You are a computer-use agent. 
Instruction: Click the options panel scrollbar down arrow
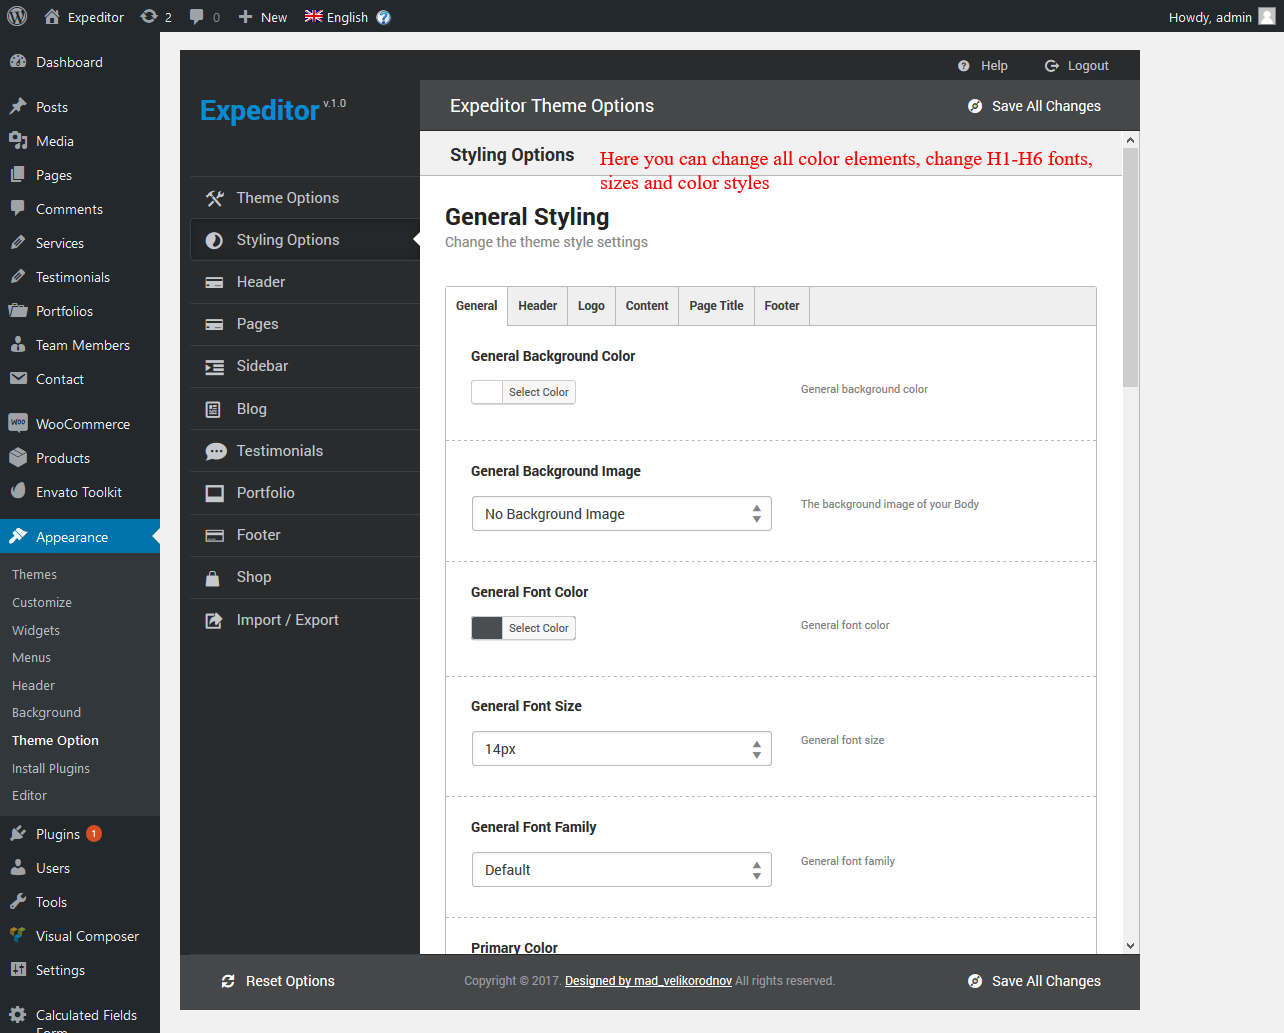pyautogui.click(x=1130, y=945)
